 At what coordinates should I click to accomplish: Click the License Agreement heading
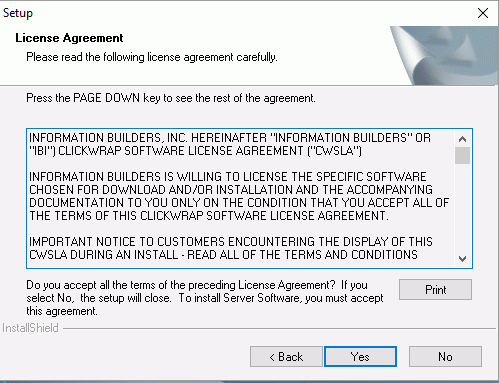tap(69, 38)
